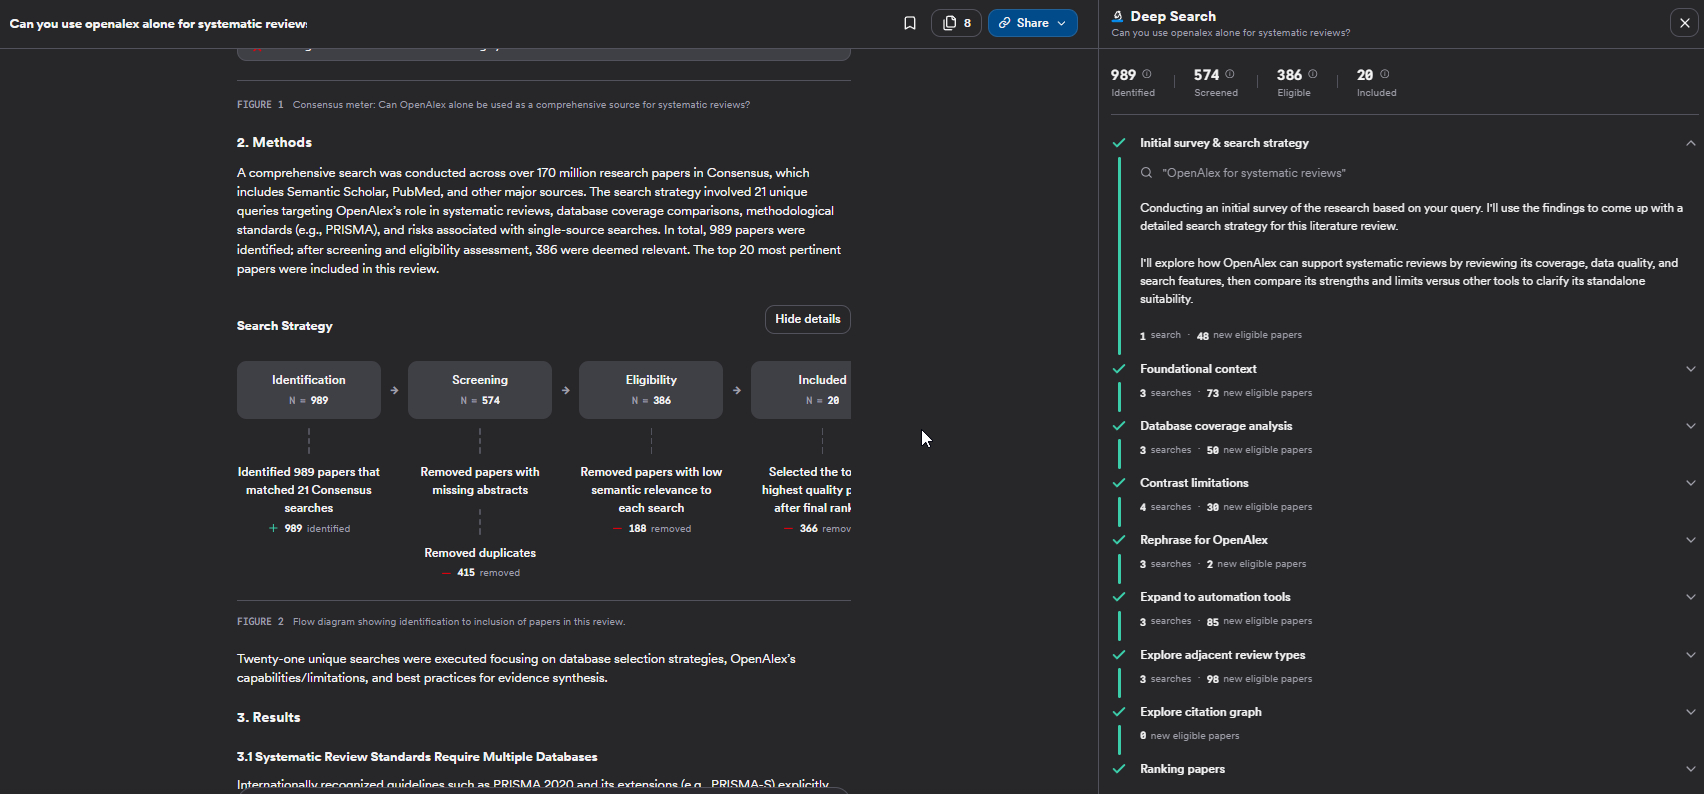This screenshot has width=1704, height=794.
Task: Expand the Foundational context section
Action: tap(1690, 369)
